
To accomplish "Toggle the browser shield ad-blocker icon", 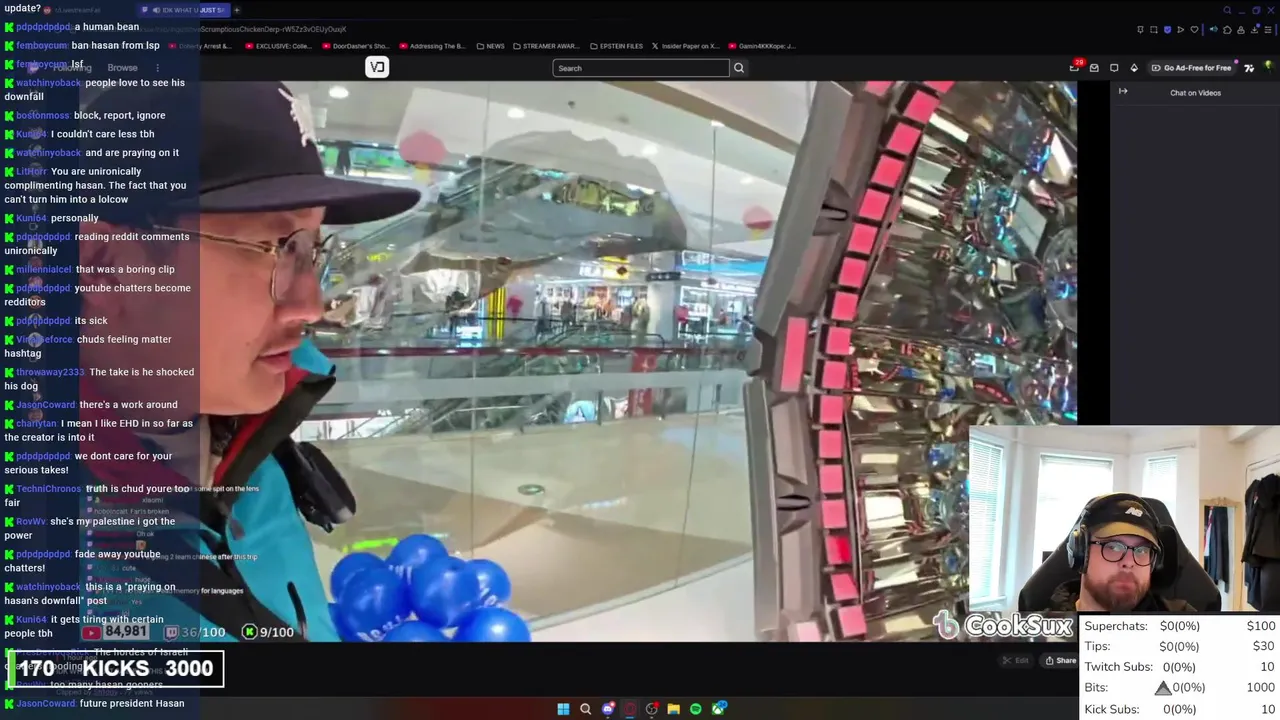I will [x=1167, y=30].
